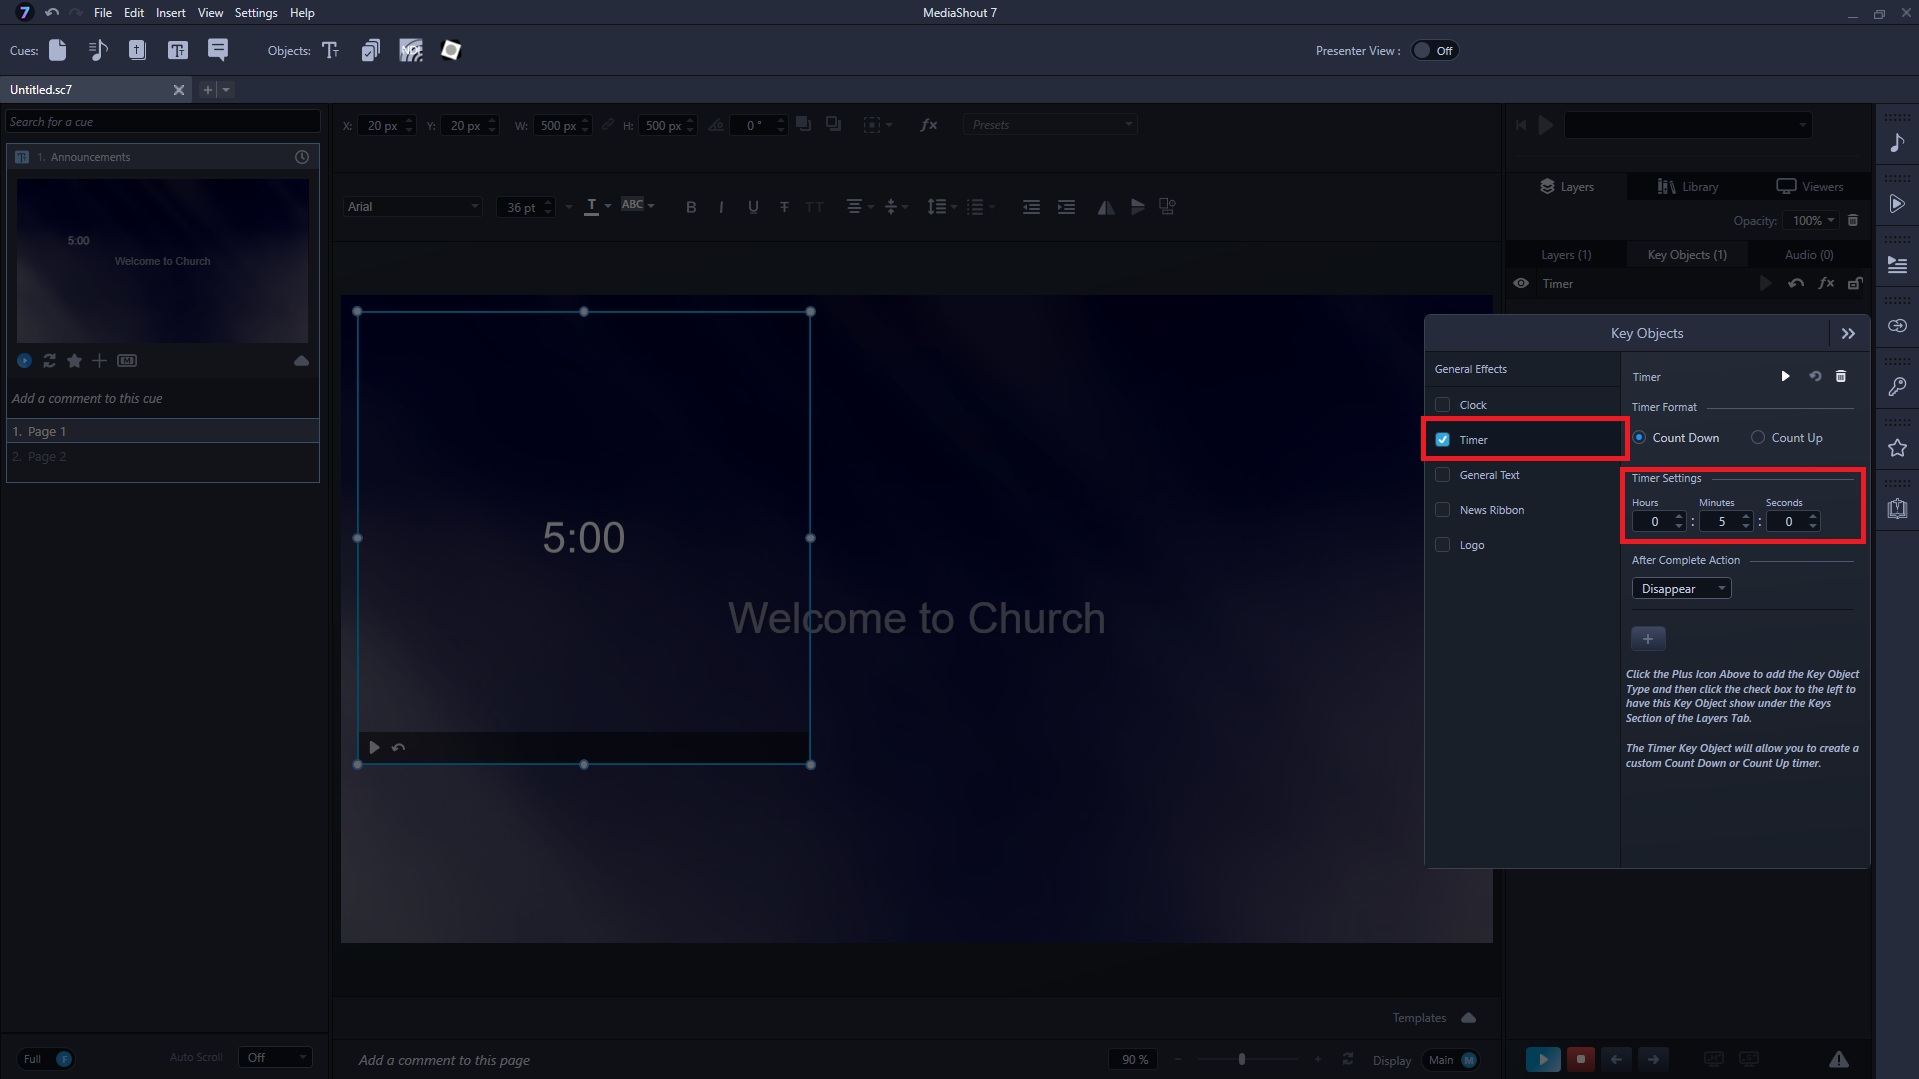The image size is (1919, 1079).
Task: Select Count Up timer format
Action: coord(1758,438)
